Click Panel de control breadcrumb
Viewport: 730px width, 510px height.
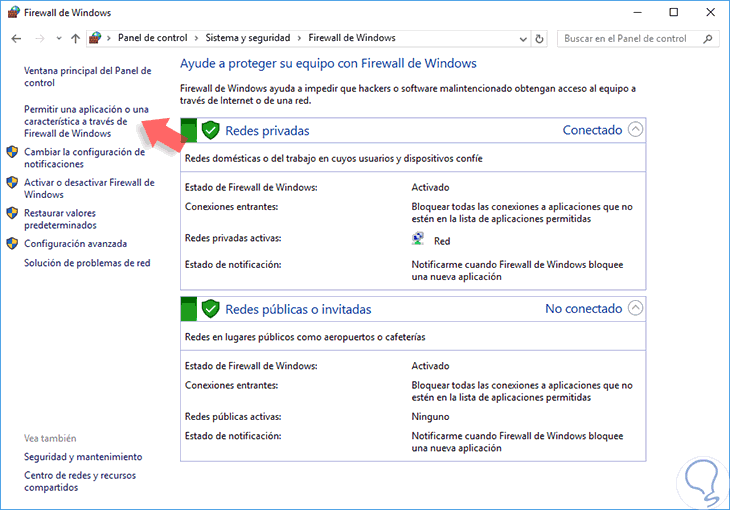(x=153, y=38)
